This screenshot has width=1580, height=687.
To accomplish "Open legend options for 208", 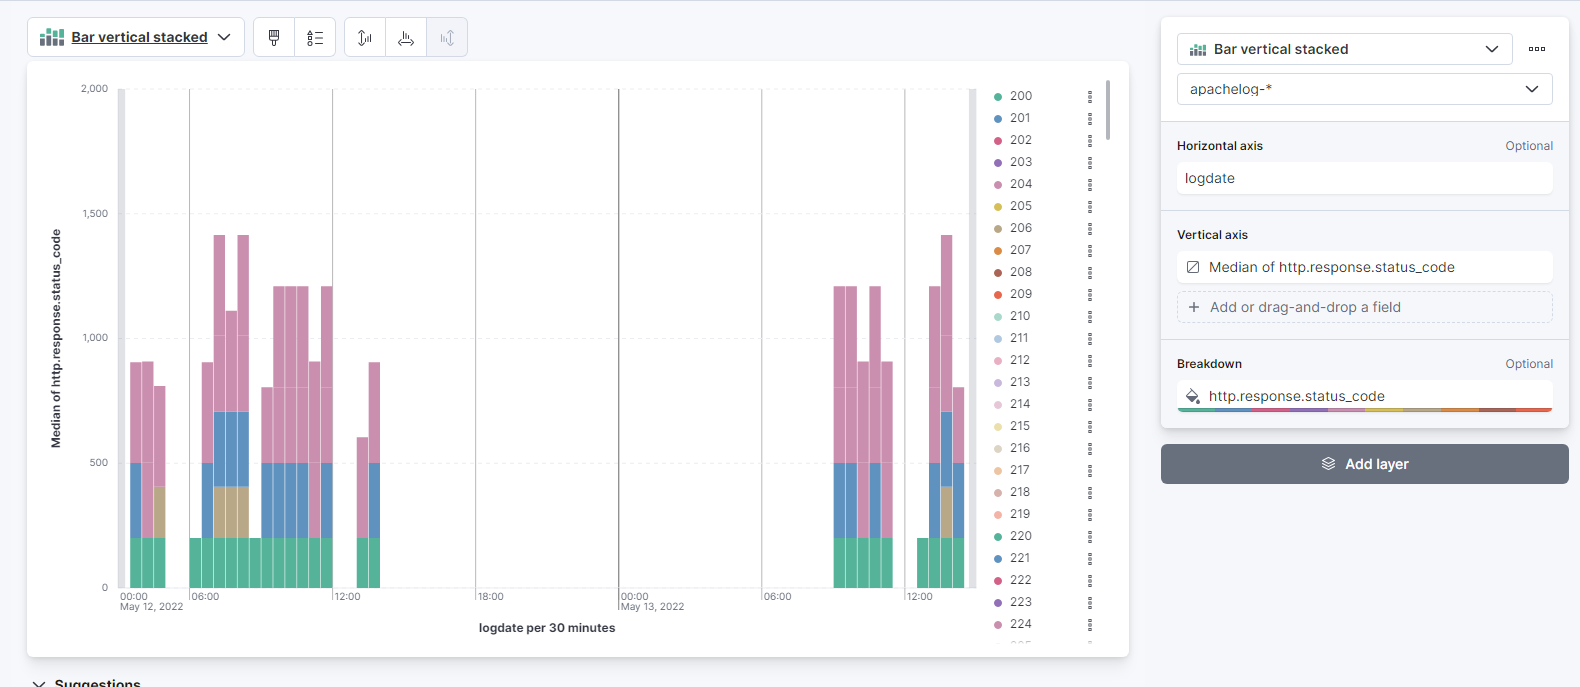I will pyautogui.click(x=1090, y=273).
